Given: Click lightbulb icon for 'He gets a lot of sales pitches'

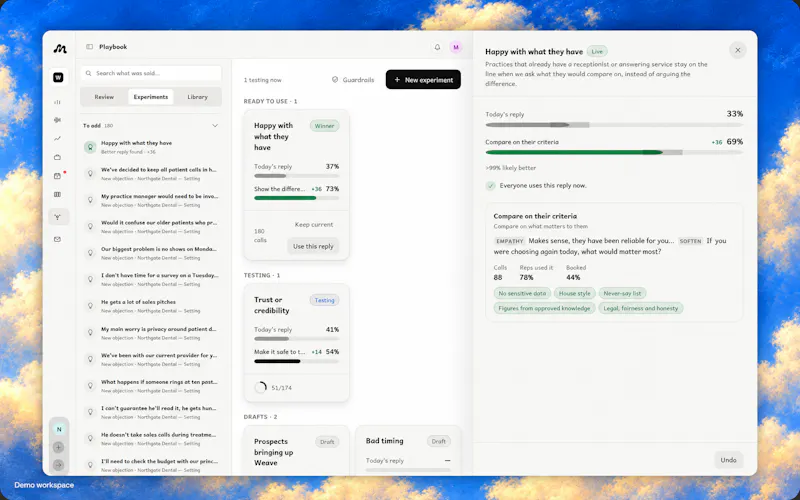Looking at the screenshot, I should (90, 306).
